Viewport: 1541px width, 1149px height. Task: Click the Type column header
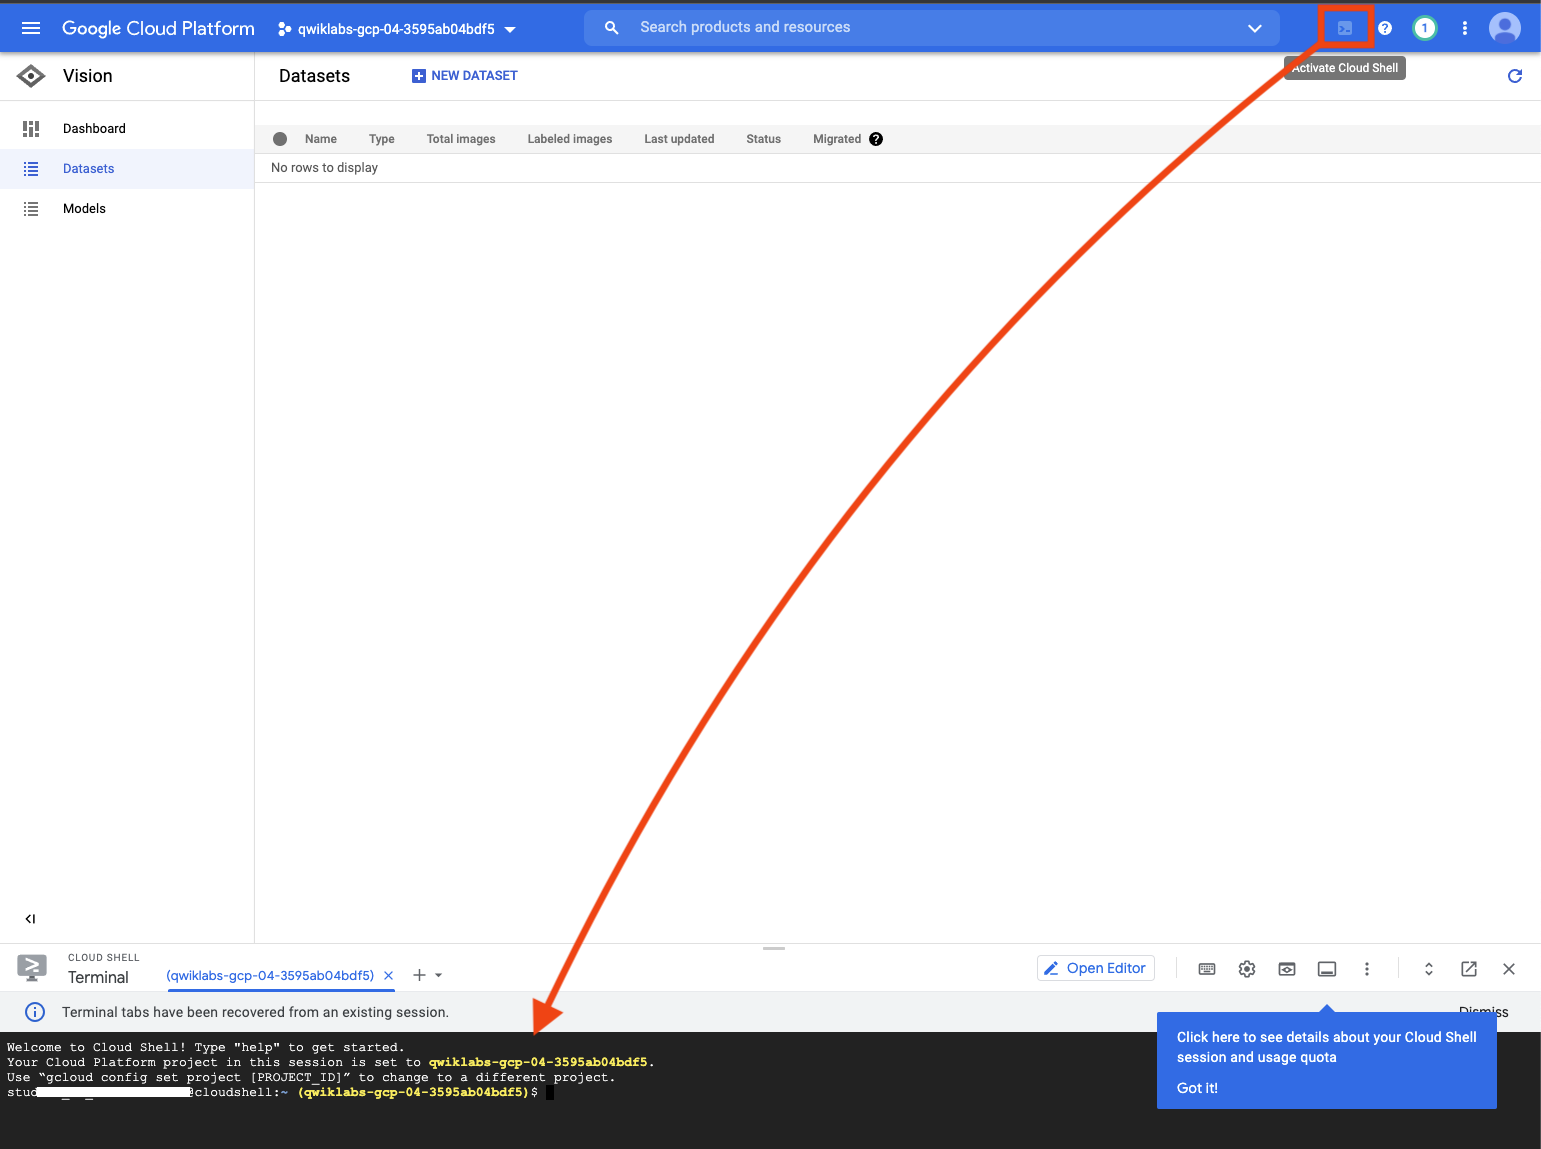[382, 139]
